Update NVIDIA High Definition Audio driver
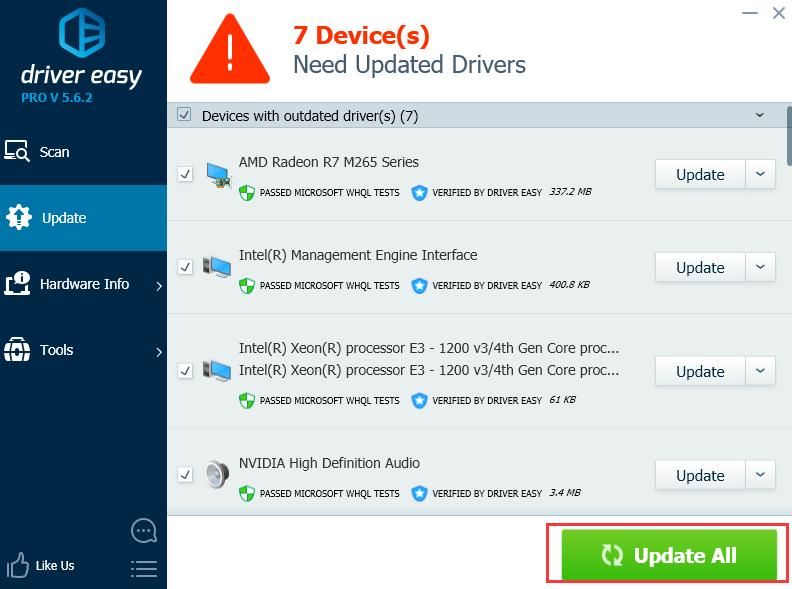The height and width of the screenshot is (589, 792). (x=700, y=474)
